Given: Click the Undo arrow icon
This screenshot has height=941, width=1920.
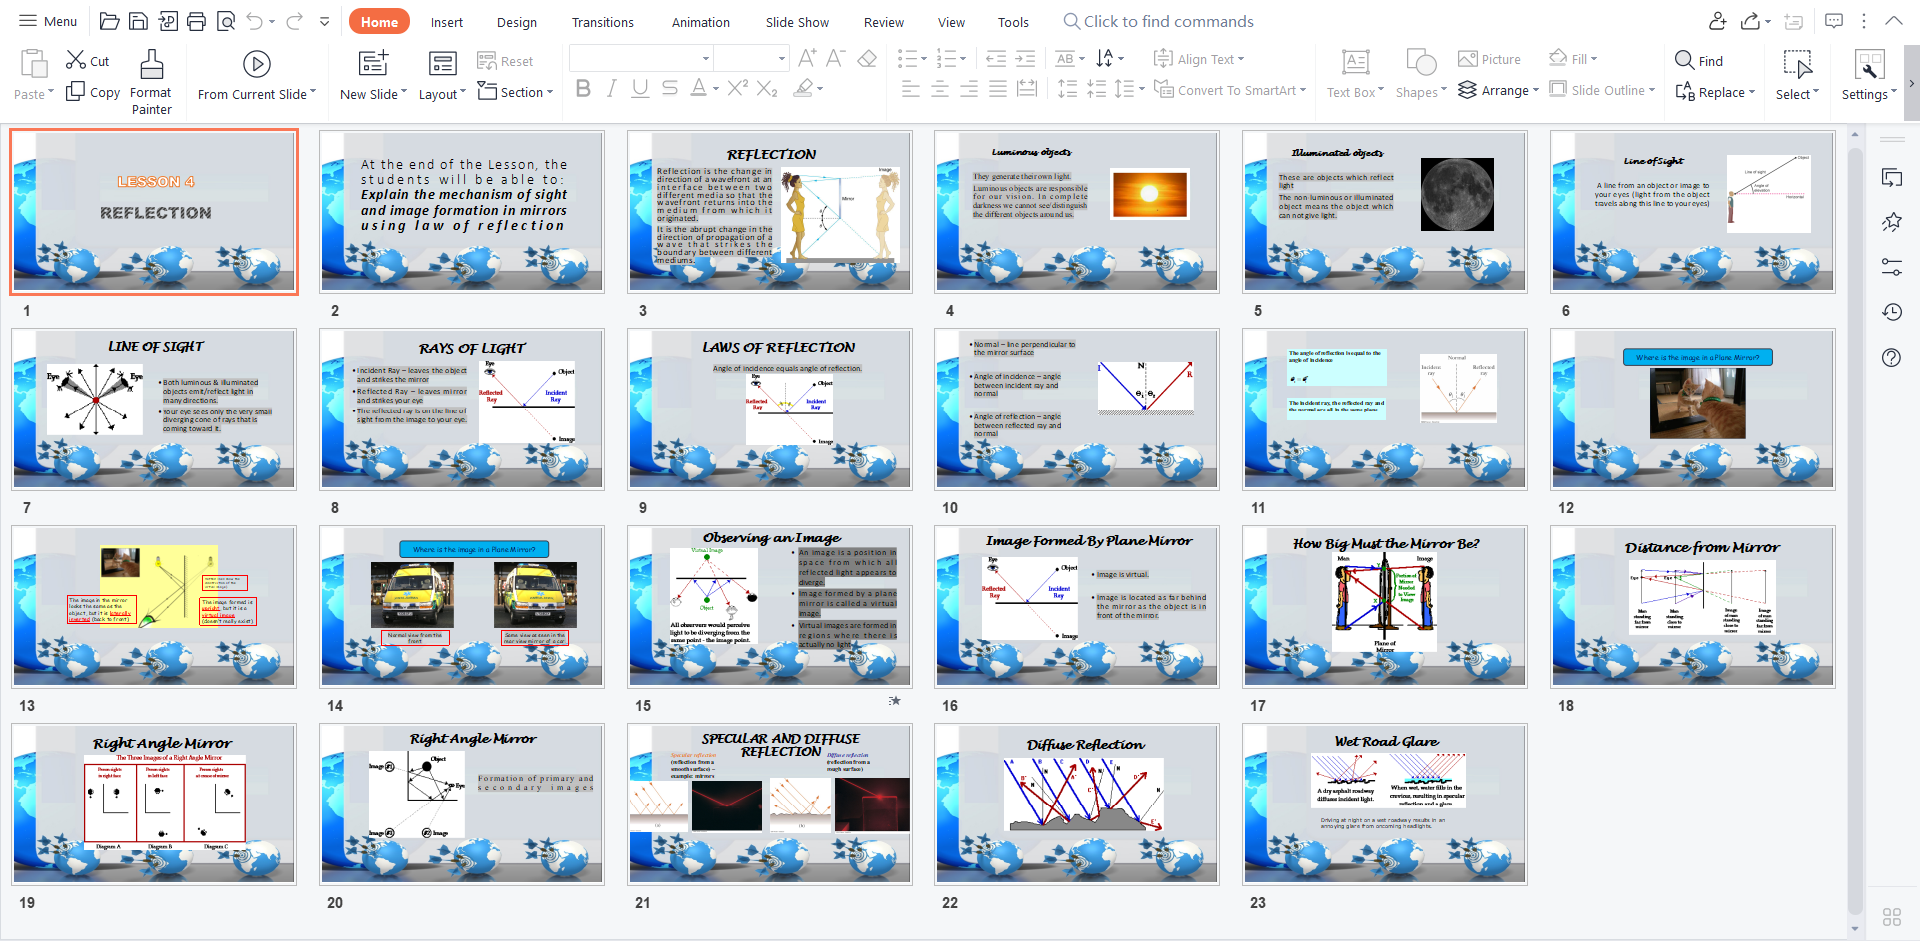Looking at the screenshot, I should coord(254,21).
